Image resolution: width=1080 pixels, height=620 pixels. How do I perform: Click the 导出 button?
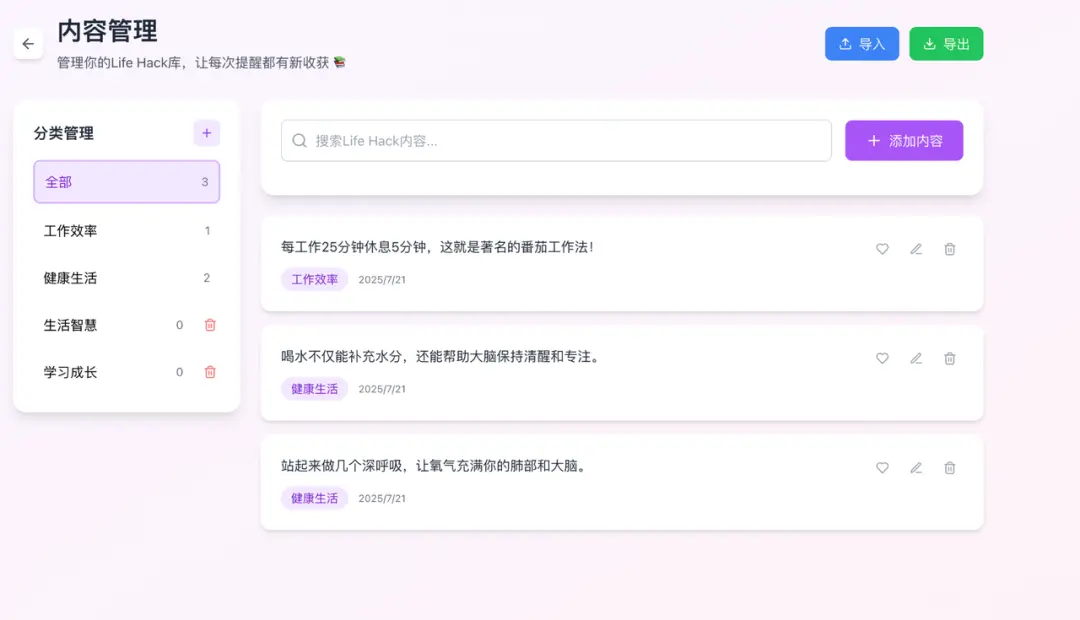(945, 43)
